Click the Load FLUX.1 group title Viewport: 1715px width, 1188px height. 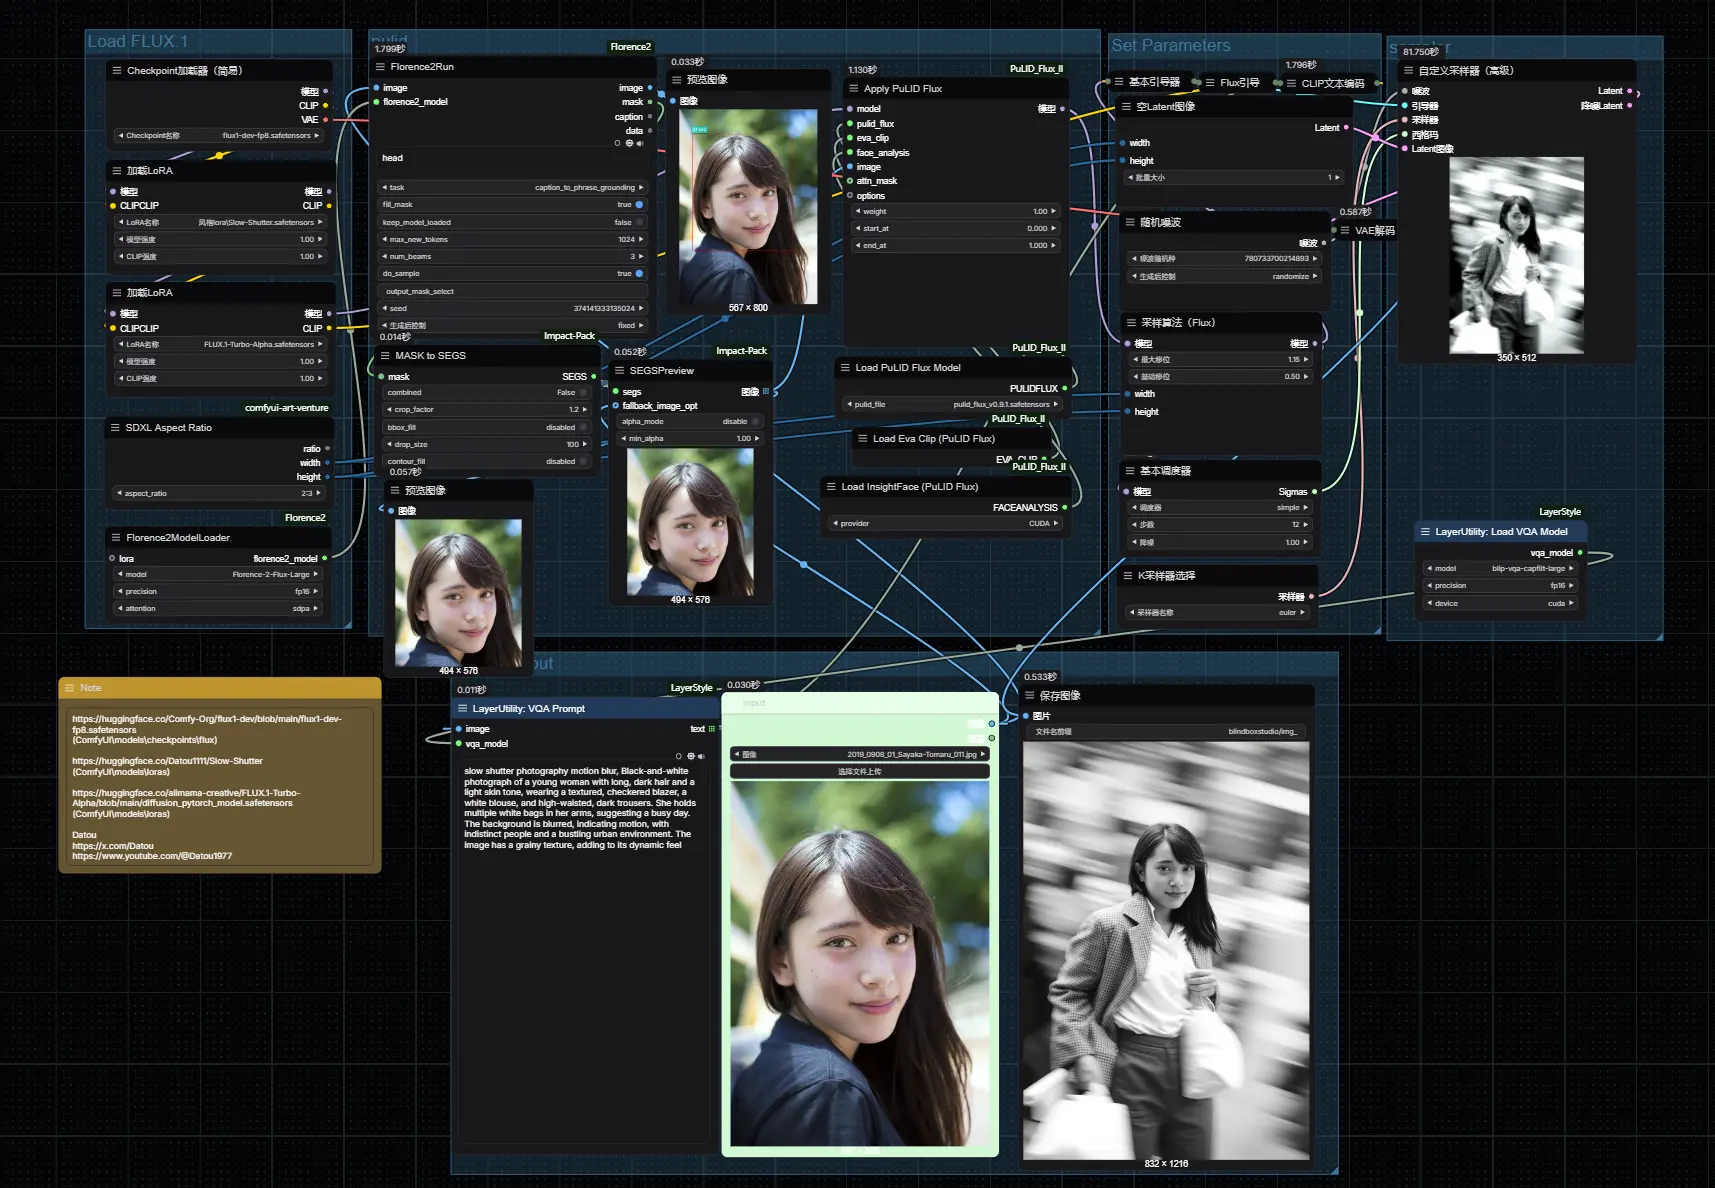[137, 42]
